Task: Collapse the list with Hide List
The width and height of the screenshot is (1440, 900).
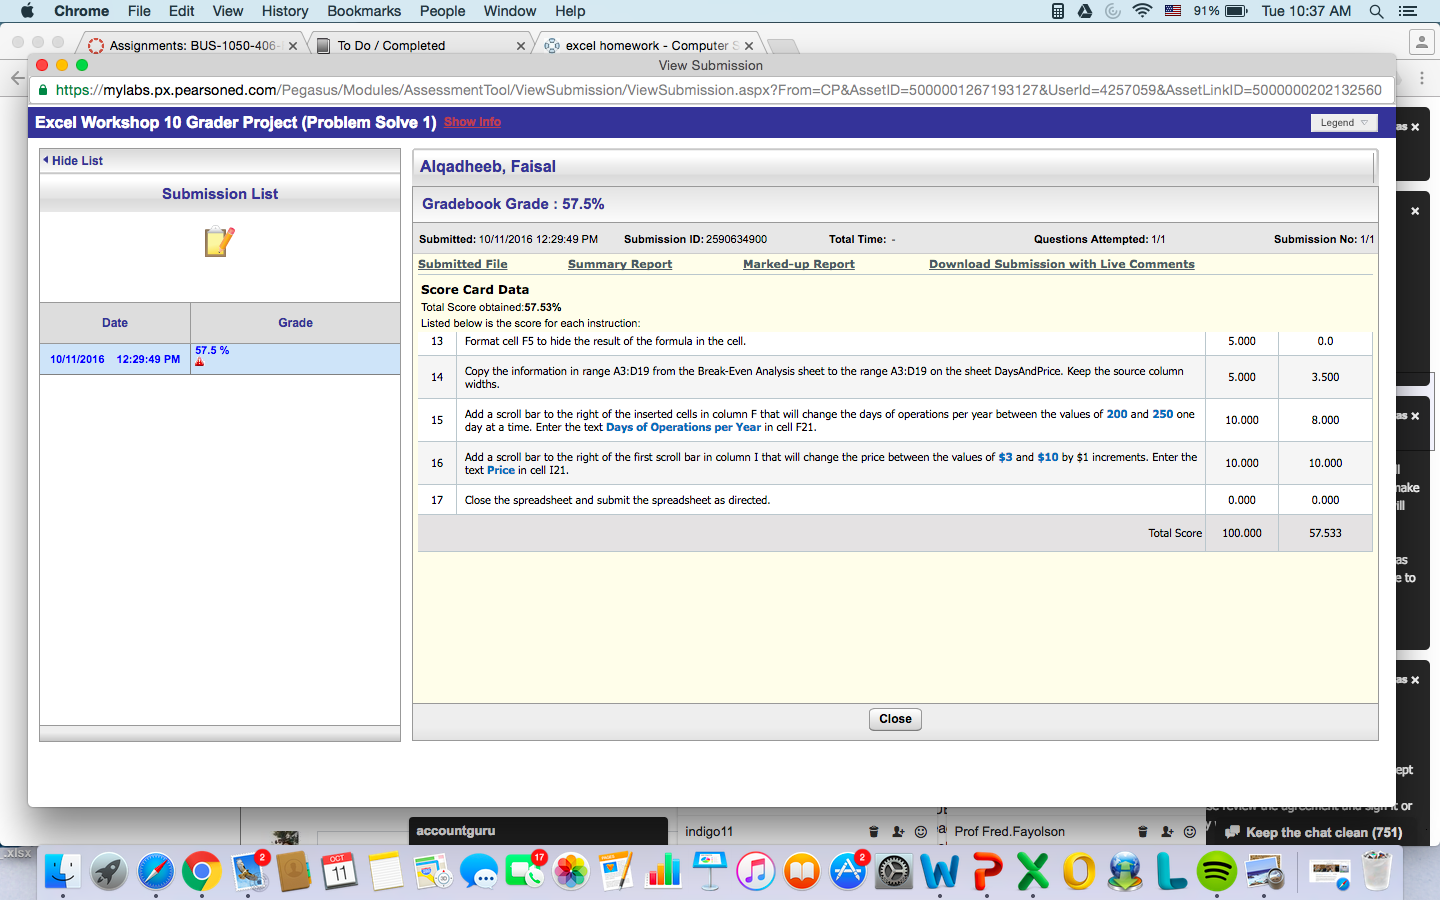Action: pyautogui.click(x=73, y=160)
